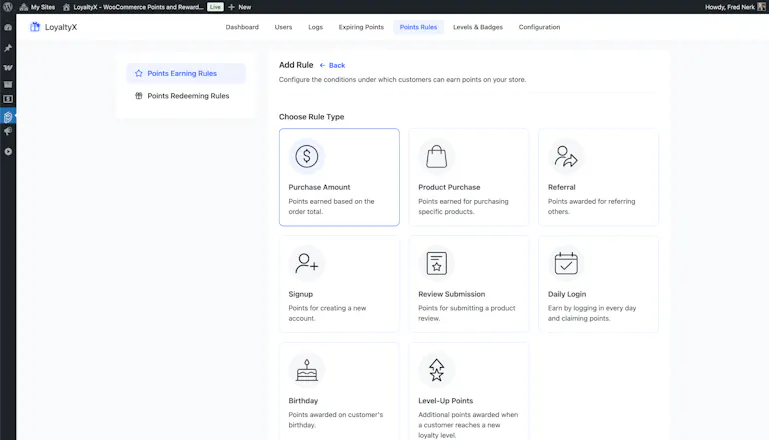The width and height of the screenshot is (769, 440).
Task: Choose the Review Submission rule title
Action: tap(452, 294)
